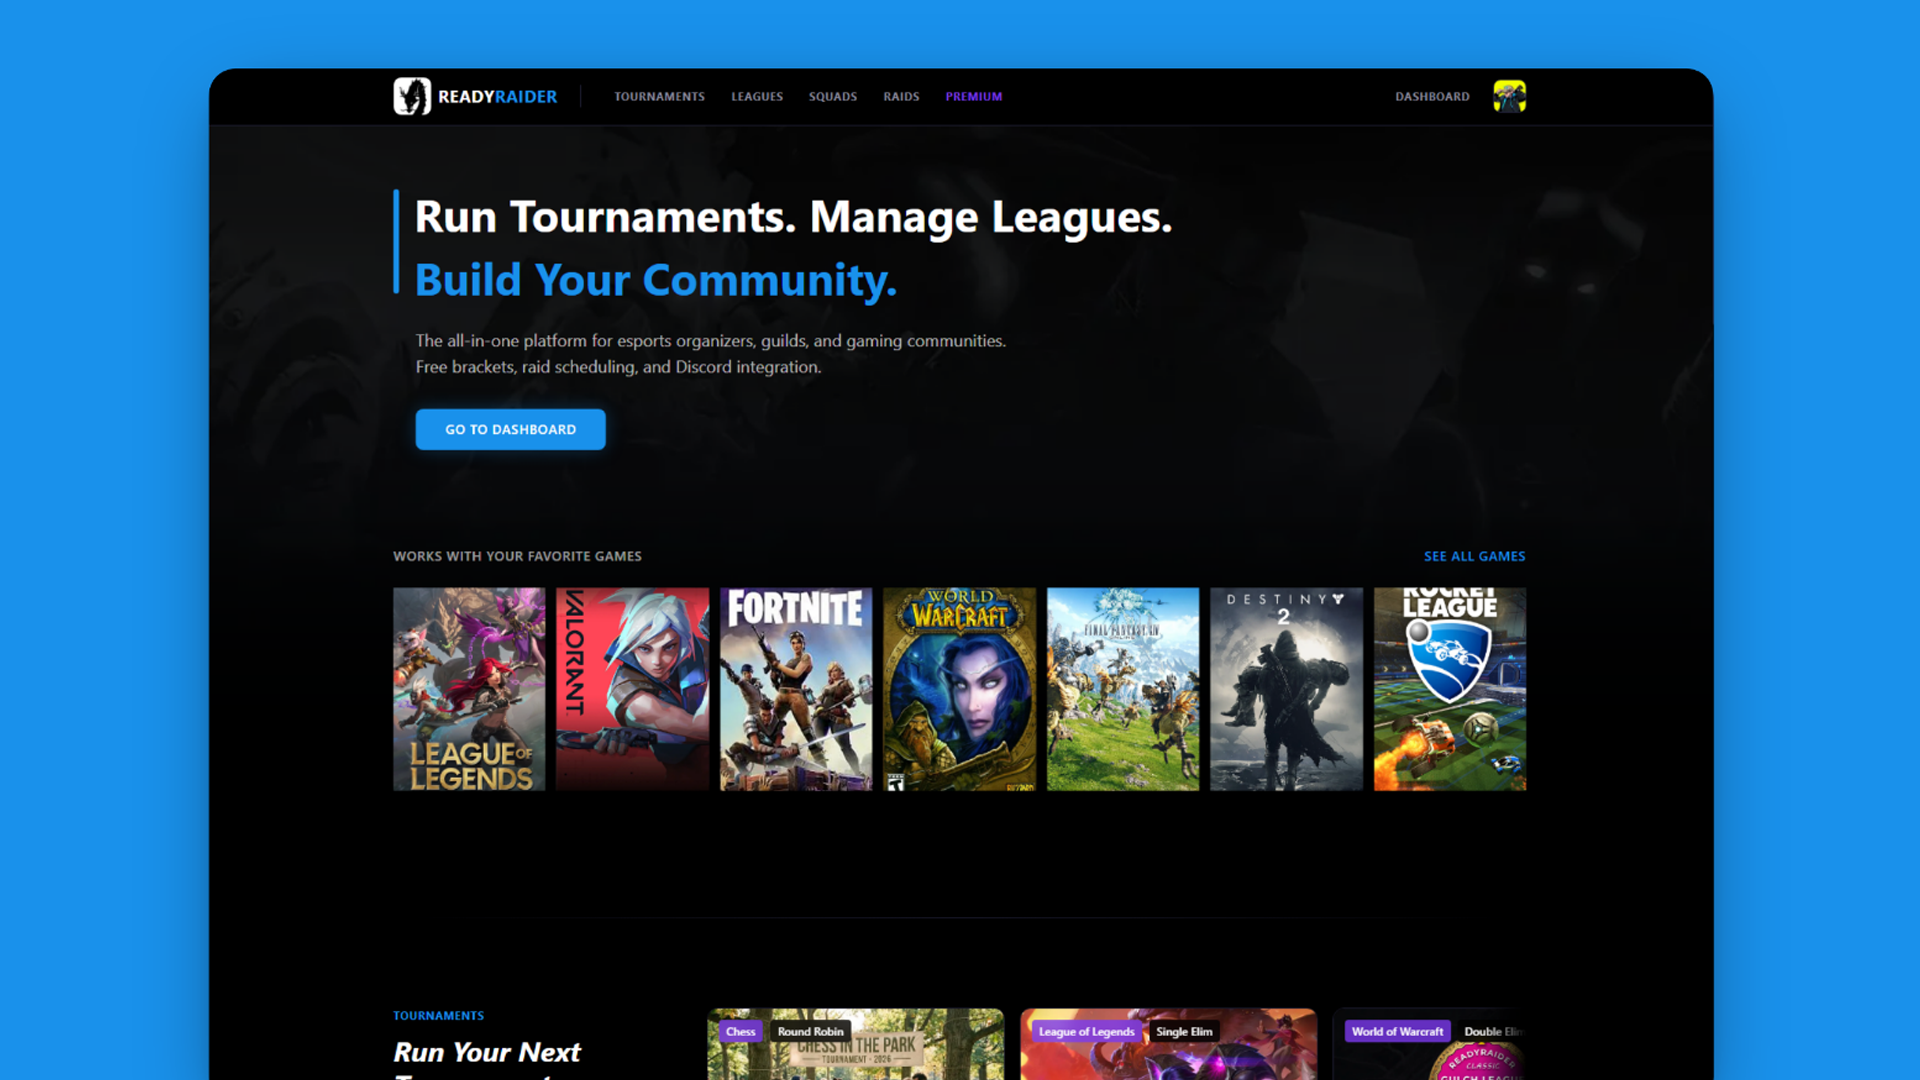Click the World of Warcraft tag on the tournament card
The height and width of the screenshot is (1080, 1920).
tap(1397, 1031)
